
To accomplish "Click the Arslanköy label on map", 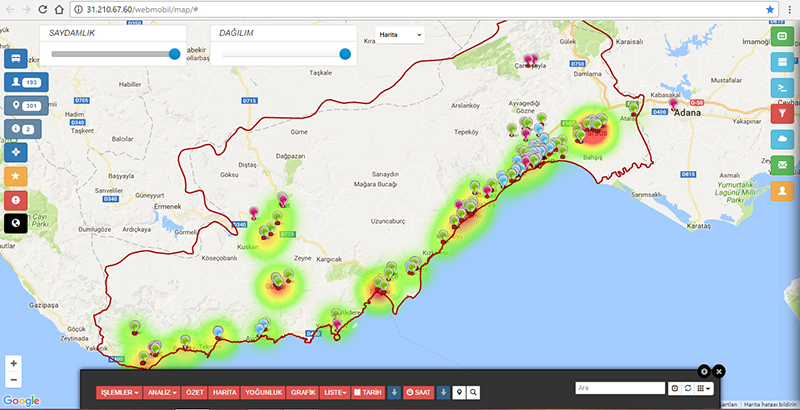I will click(466, 106).
